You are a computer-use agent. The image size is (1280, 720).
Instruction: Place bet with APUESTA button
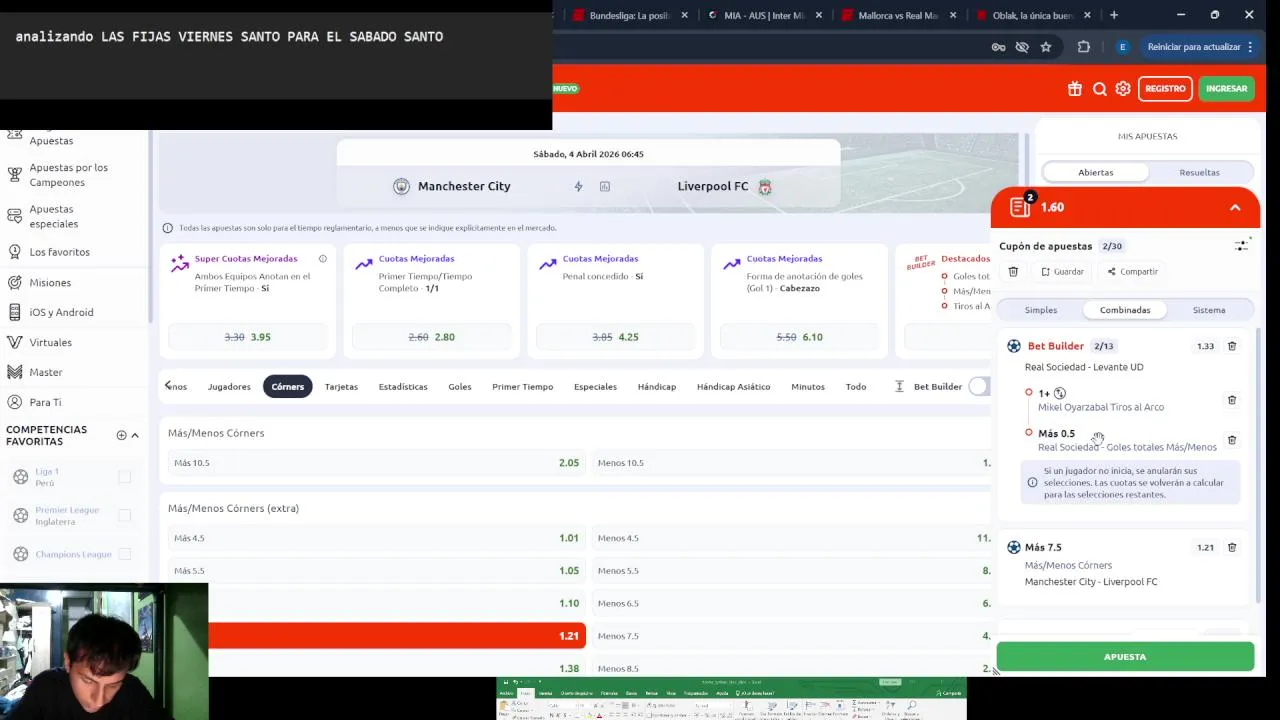[1125, 657]
